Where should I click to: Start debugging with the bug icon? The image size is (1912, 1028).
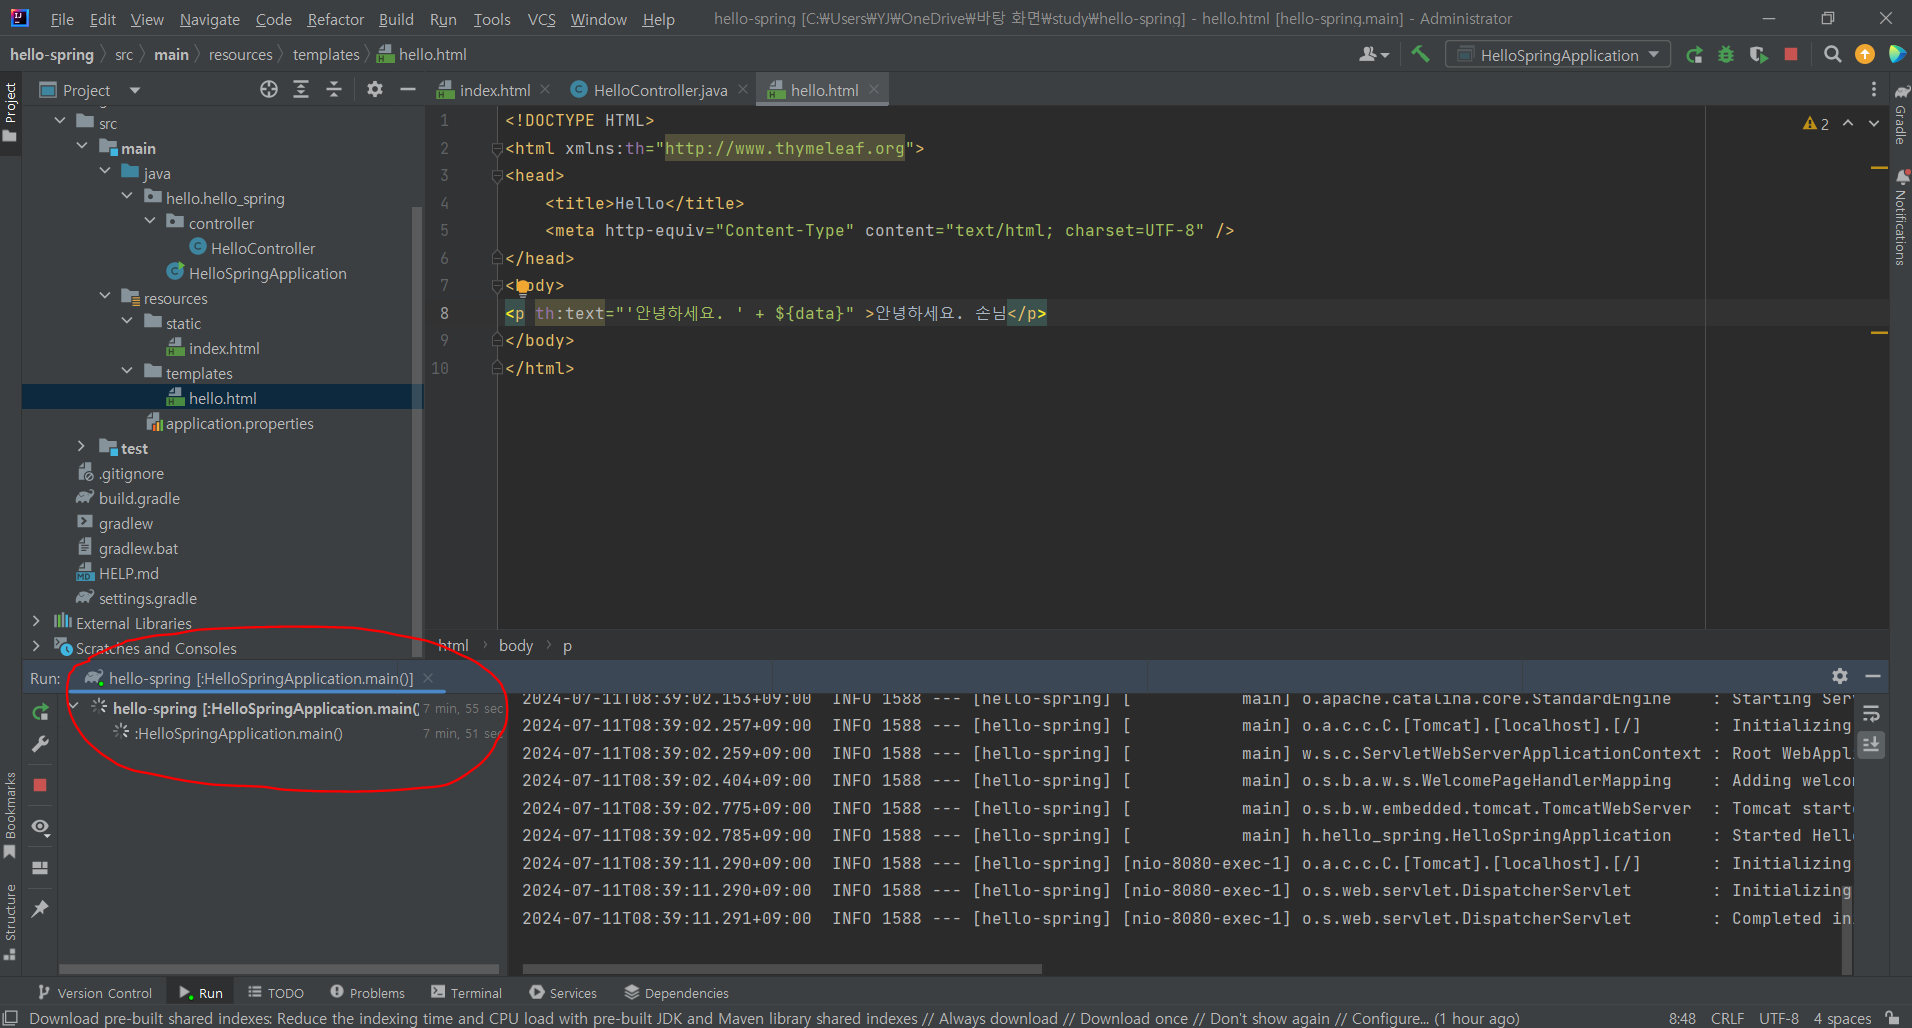point(1726,55)
